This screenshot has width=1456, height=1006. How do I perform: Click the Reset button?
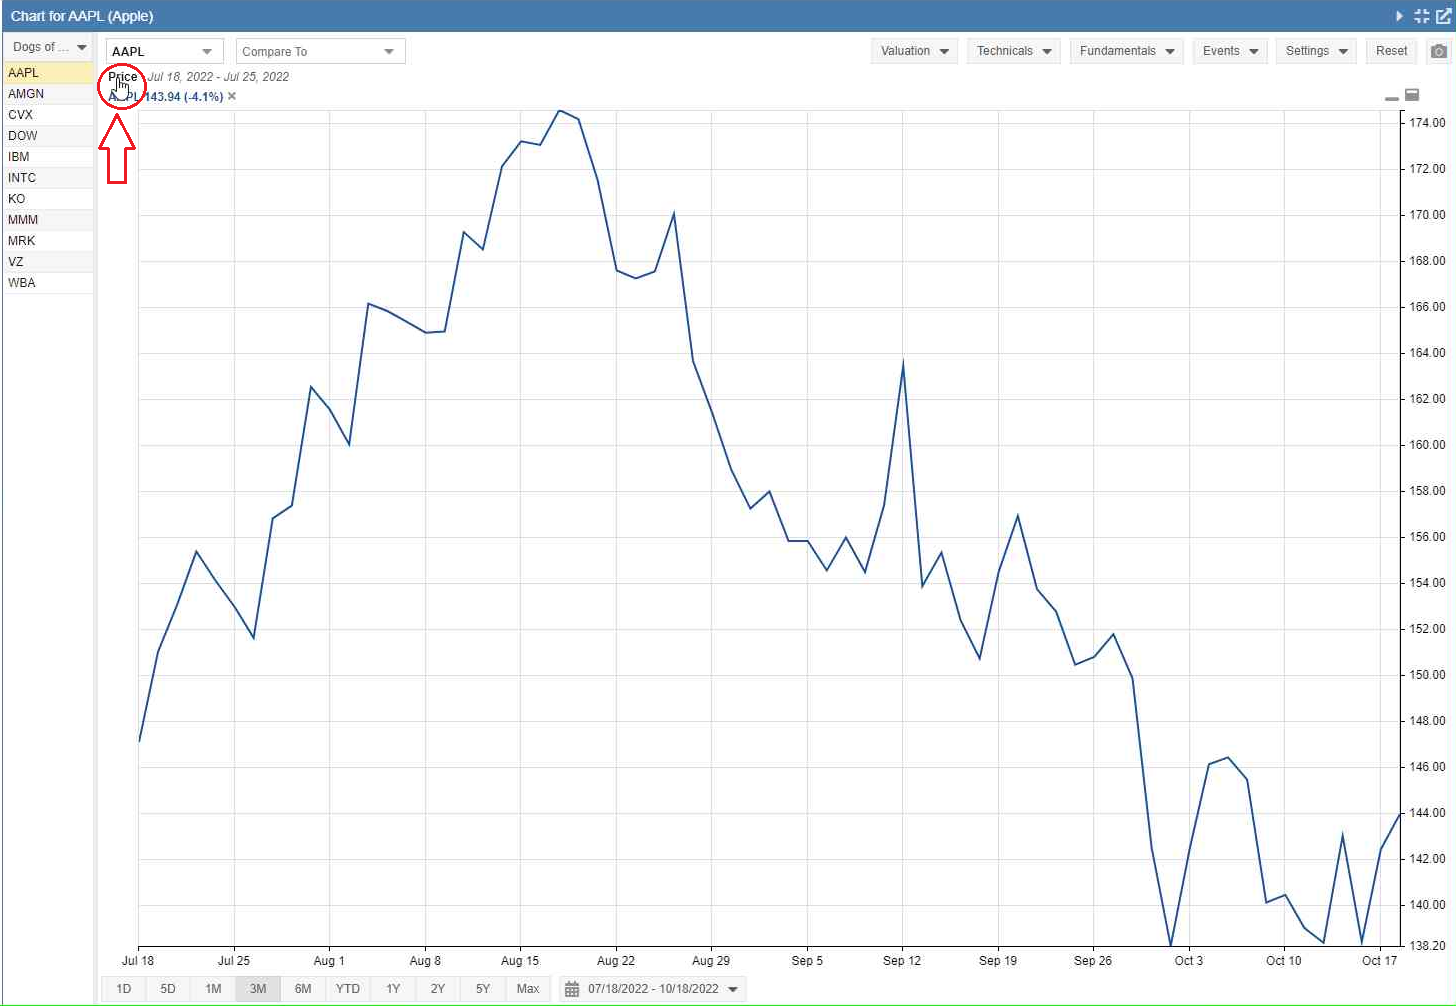1391,51
